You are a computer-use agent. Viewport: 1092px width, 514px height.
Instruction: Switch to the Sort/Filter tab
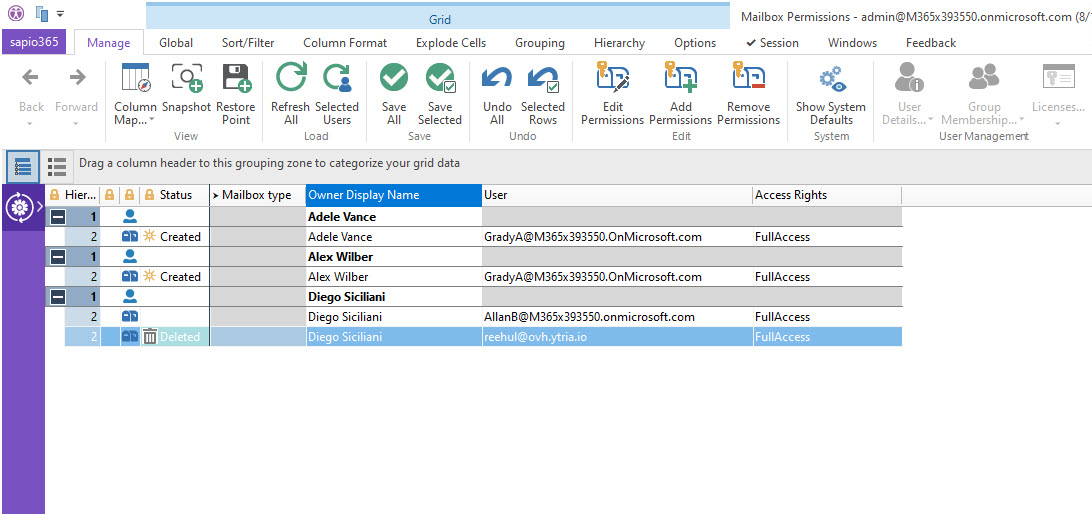[248, 43]
